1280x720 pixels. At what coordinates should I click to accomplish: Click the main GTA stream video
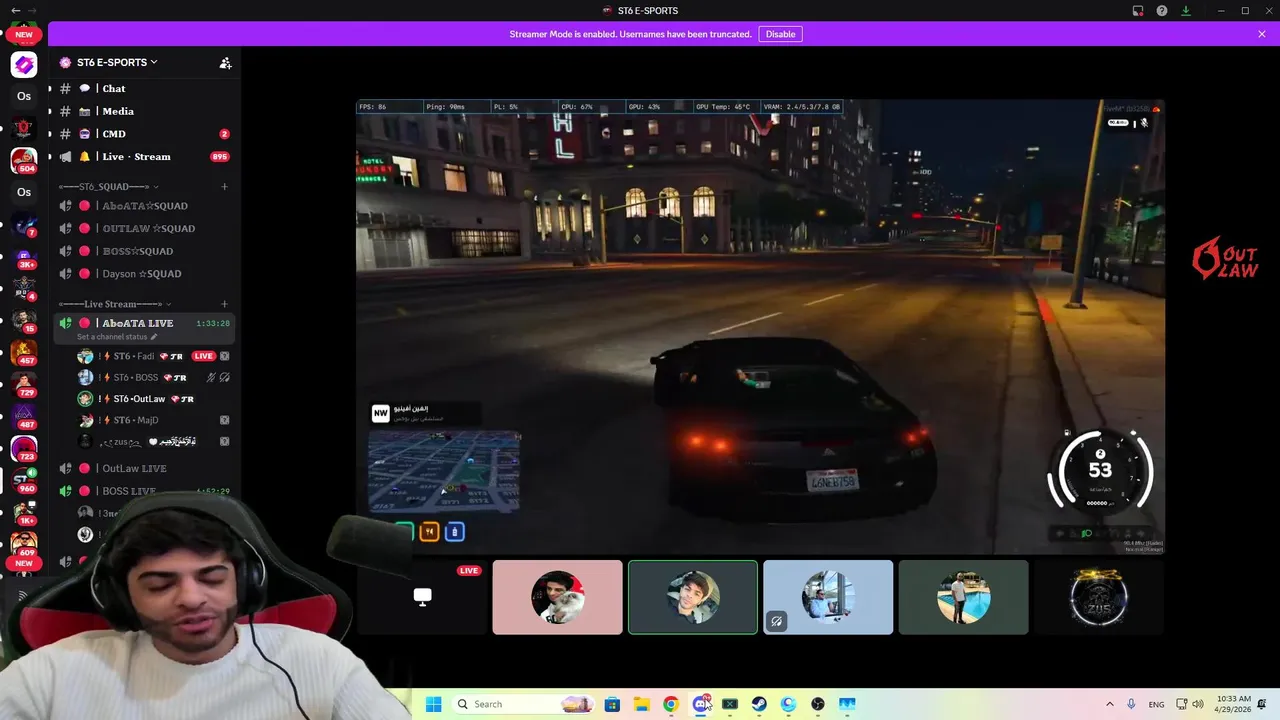760,326
